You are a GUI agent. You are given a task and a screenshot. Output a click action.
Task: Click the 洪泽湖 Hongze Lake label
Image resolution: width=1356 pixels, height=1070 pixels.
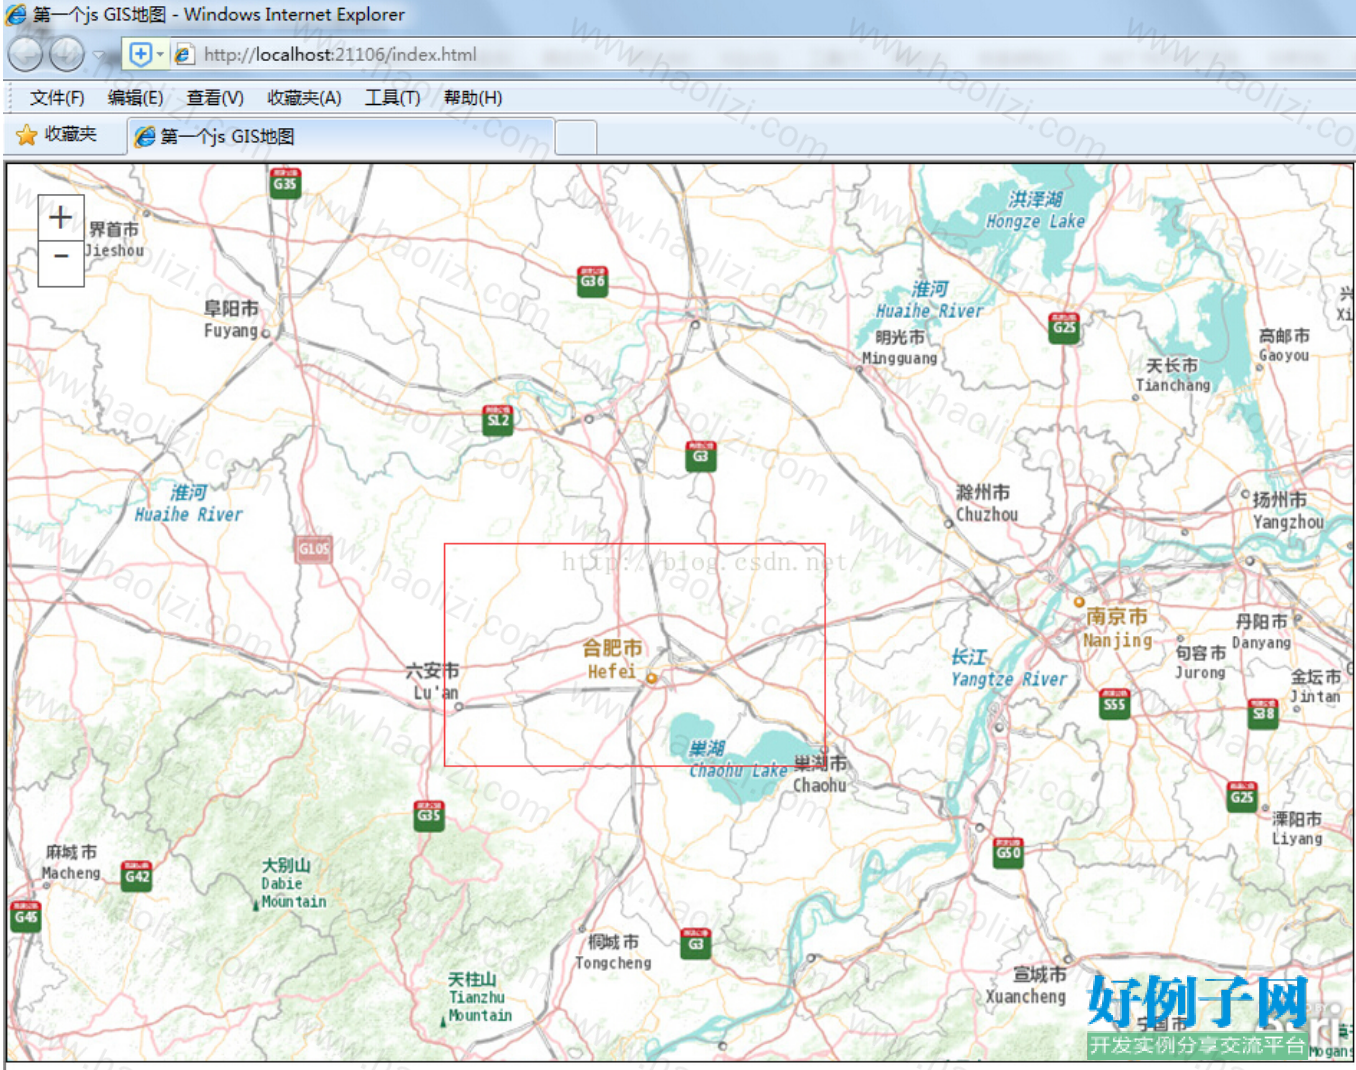click(x=1035, y=210)
